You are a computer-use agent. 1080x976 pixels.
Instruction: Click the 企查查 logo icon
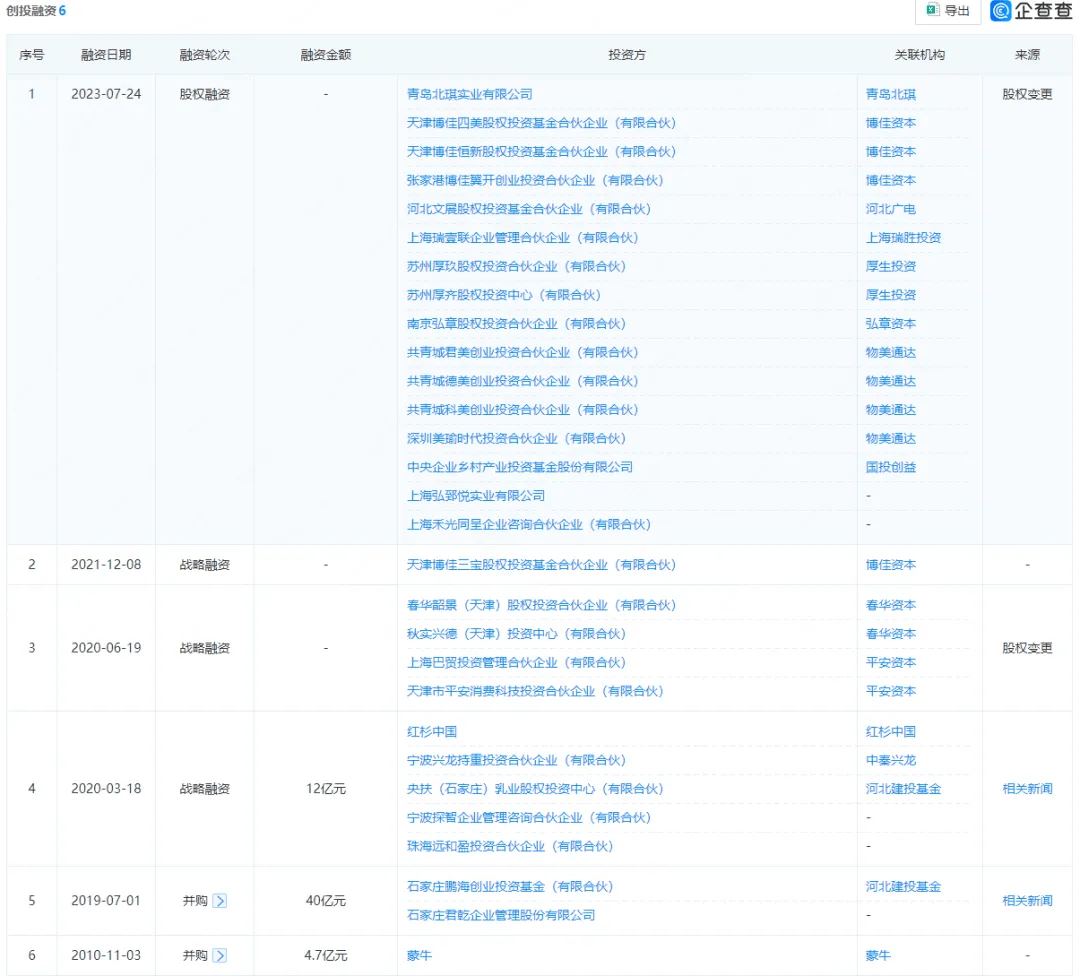(1000, 10)
